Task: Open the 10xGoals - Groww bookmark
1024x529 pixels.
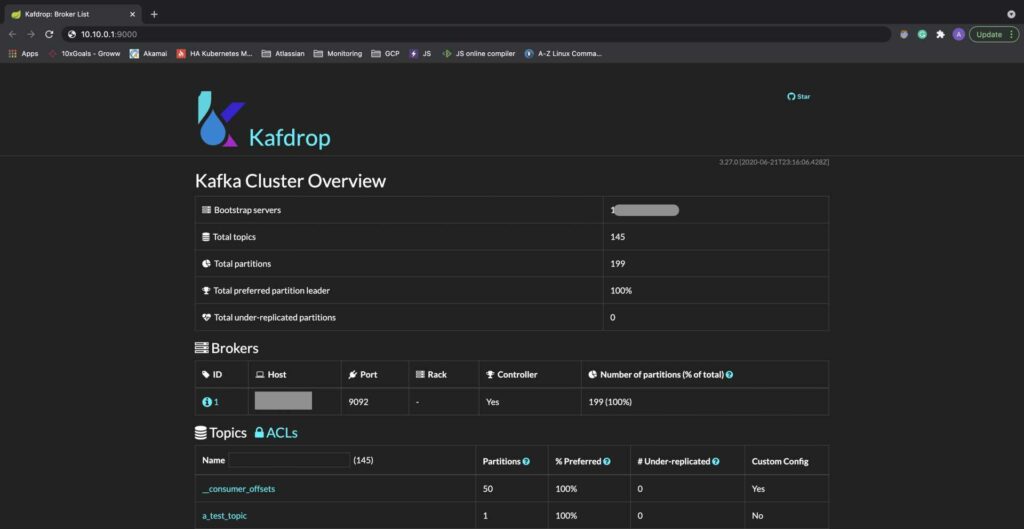Action: pyautogui.click(x=85, y=54)
